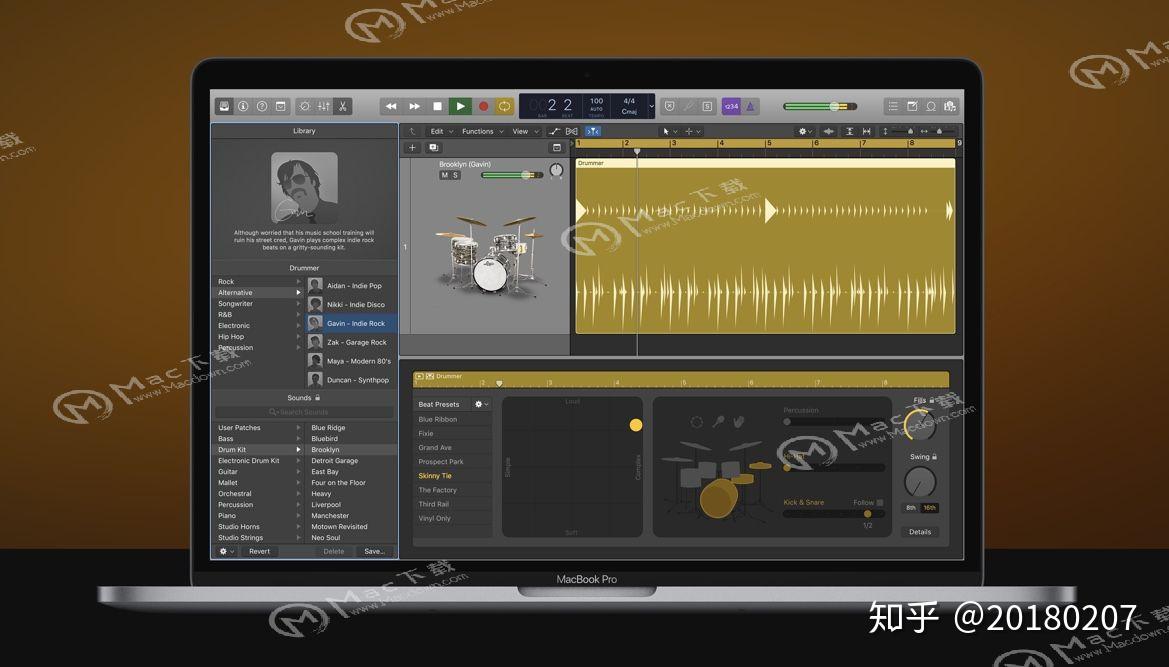Toggle the Show Flex icon
Screen dimensions: 1169x667
[x=572, y=131]
